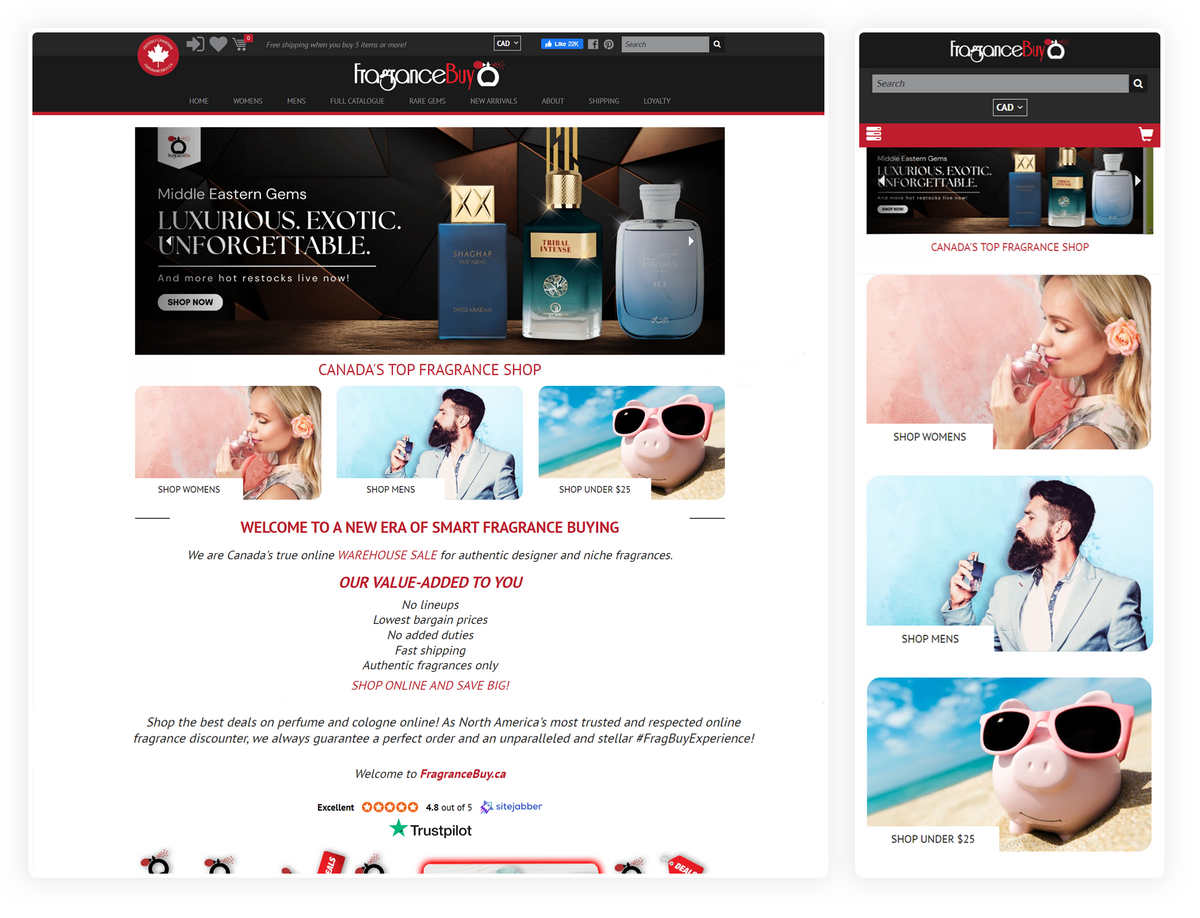This screenshot has height=918, width=1200.
Task: Click the SHOP WOMENS label in desktop view
Action: point(189,490)
